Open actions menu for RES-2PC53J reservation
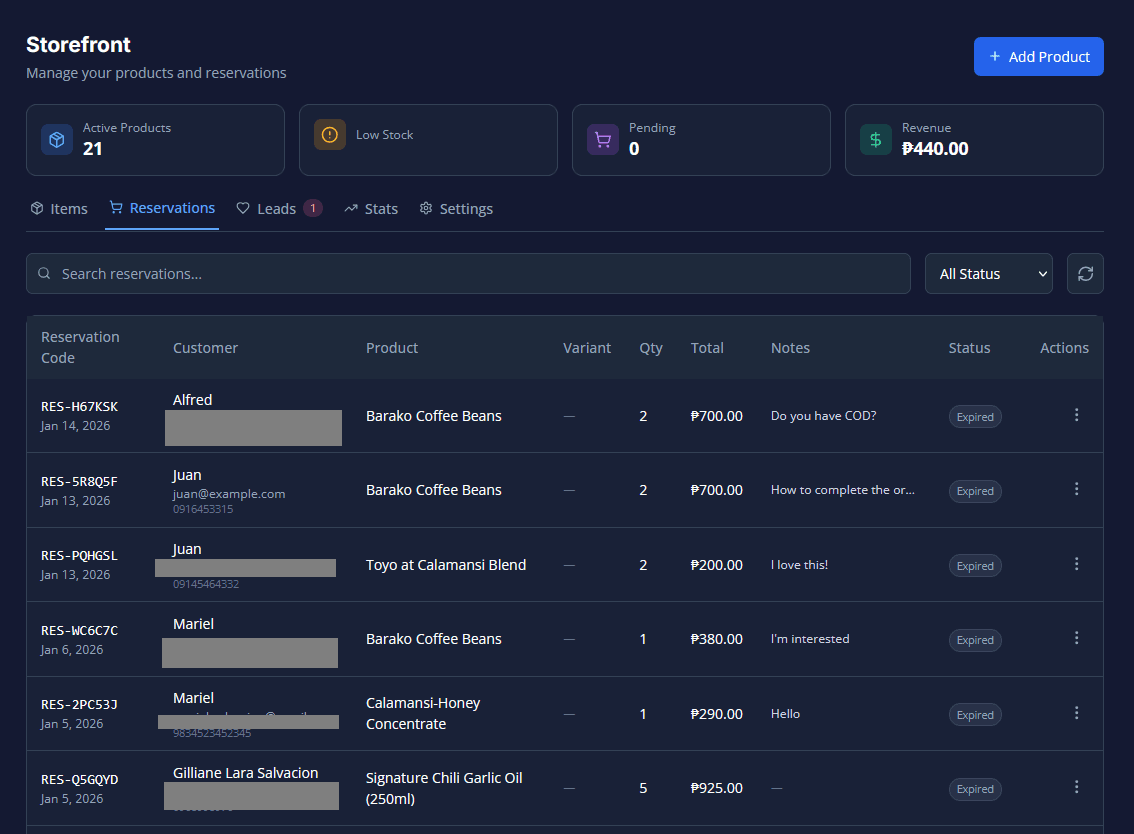 pos(1076,713)
